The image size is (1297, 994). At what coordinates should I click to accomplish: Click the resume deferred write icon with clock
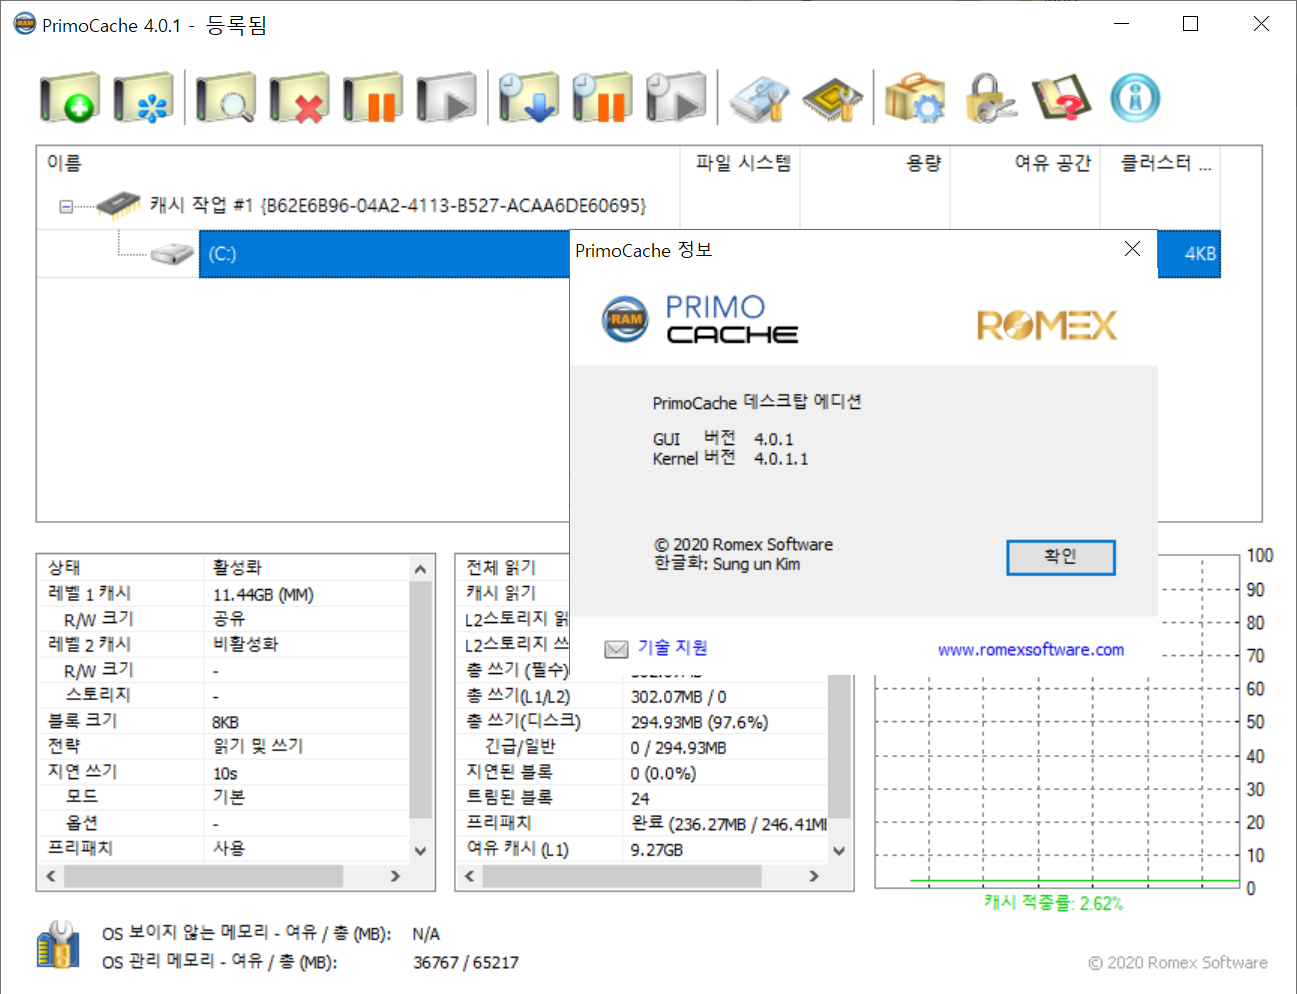coord(676,98)
